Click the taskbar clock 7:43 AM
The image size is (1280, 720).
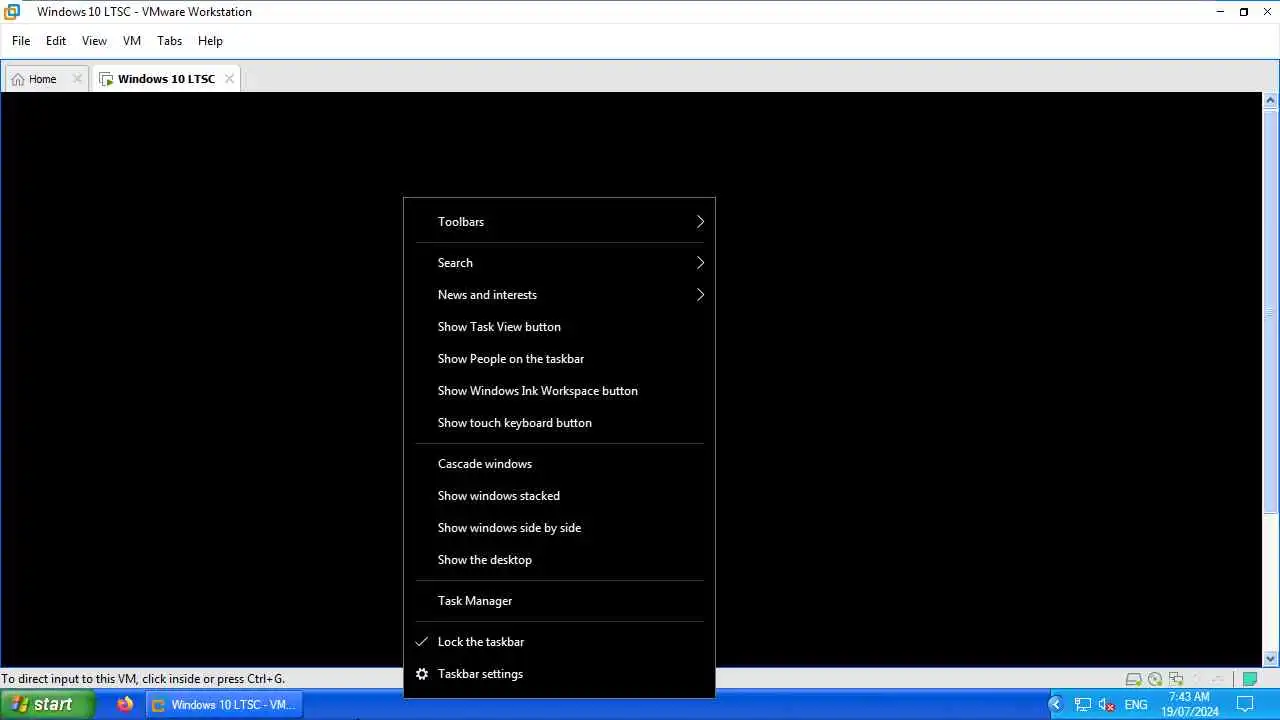1189,697
